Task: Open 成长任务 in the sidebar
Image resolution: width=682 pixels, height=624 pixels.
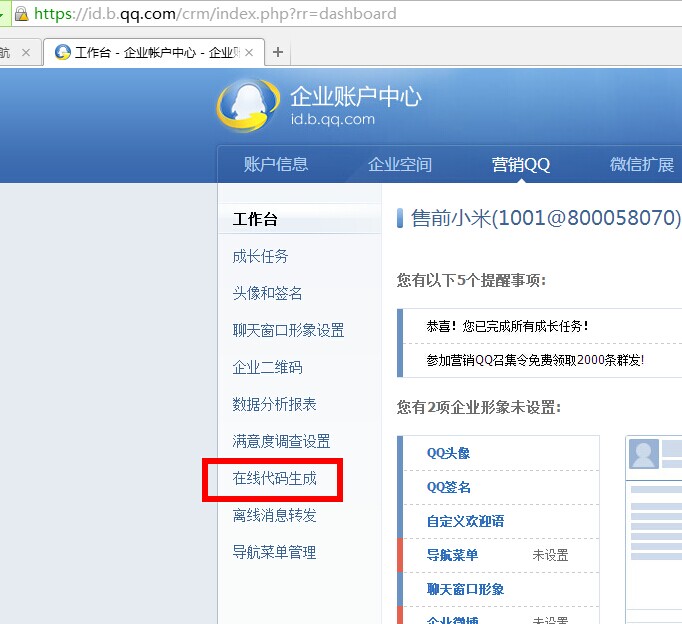Action: [261, 256]
